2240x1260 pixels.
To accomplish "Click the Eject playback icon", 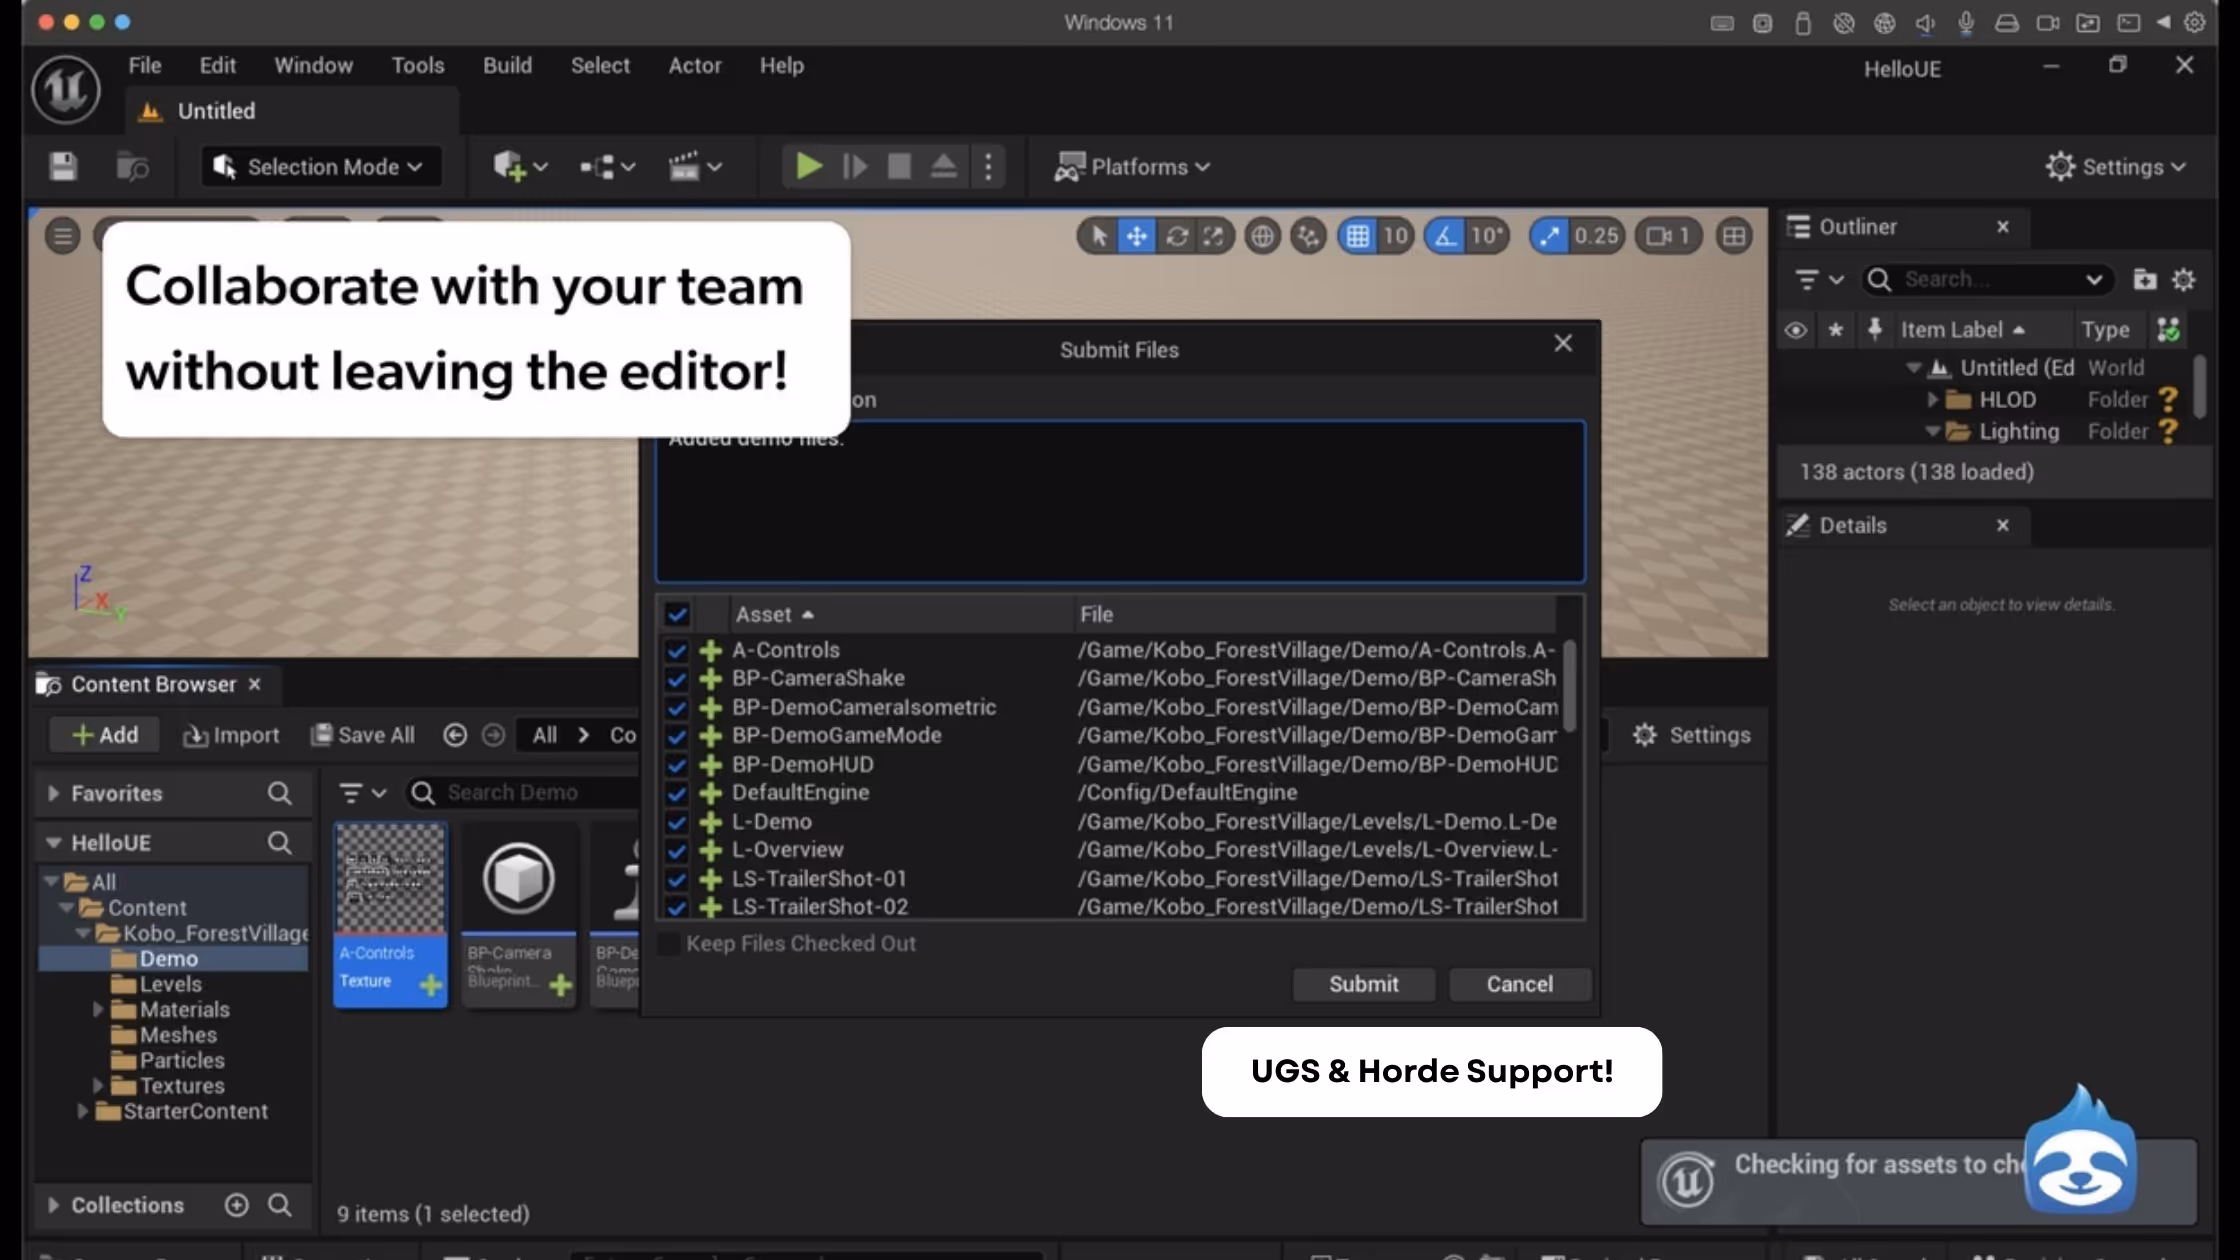I will coord(943,166).
